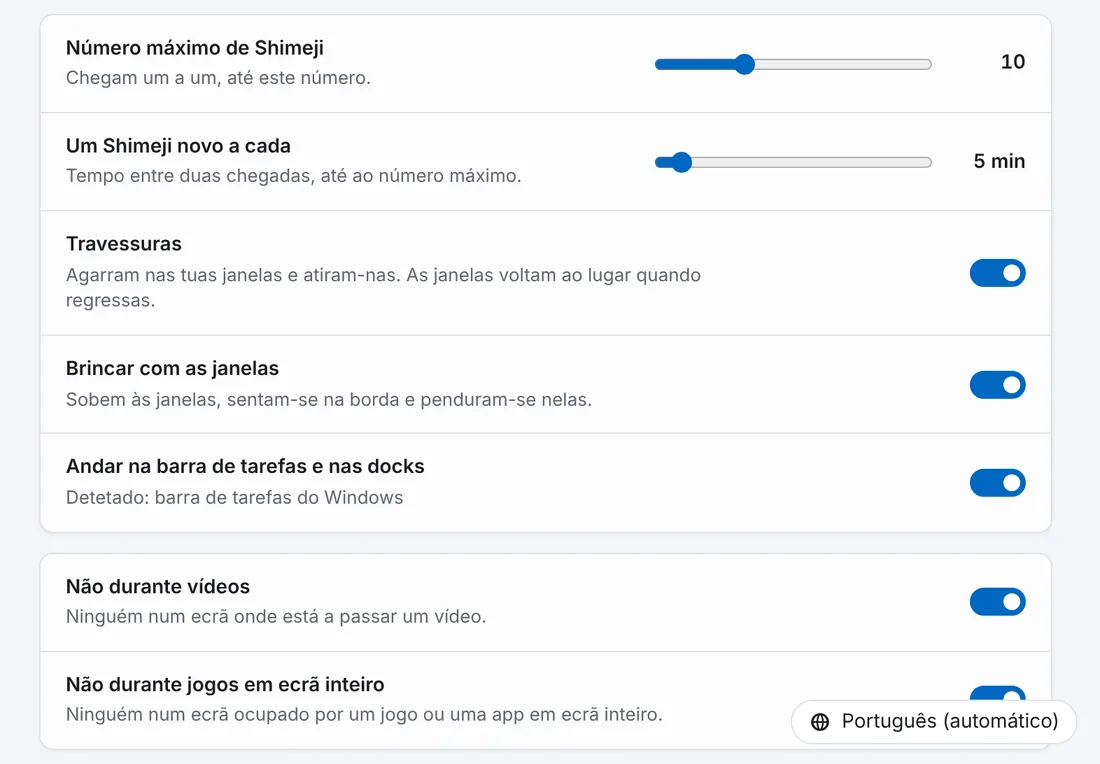Image resolution: width=1100 pixels, height=764 pixels.
Task: Click the Número máximo de Shimeji slider handle
Action: tap(744, 64)
